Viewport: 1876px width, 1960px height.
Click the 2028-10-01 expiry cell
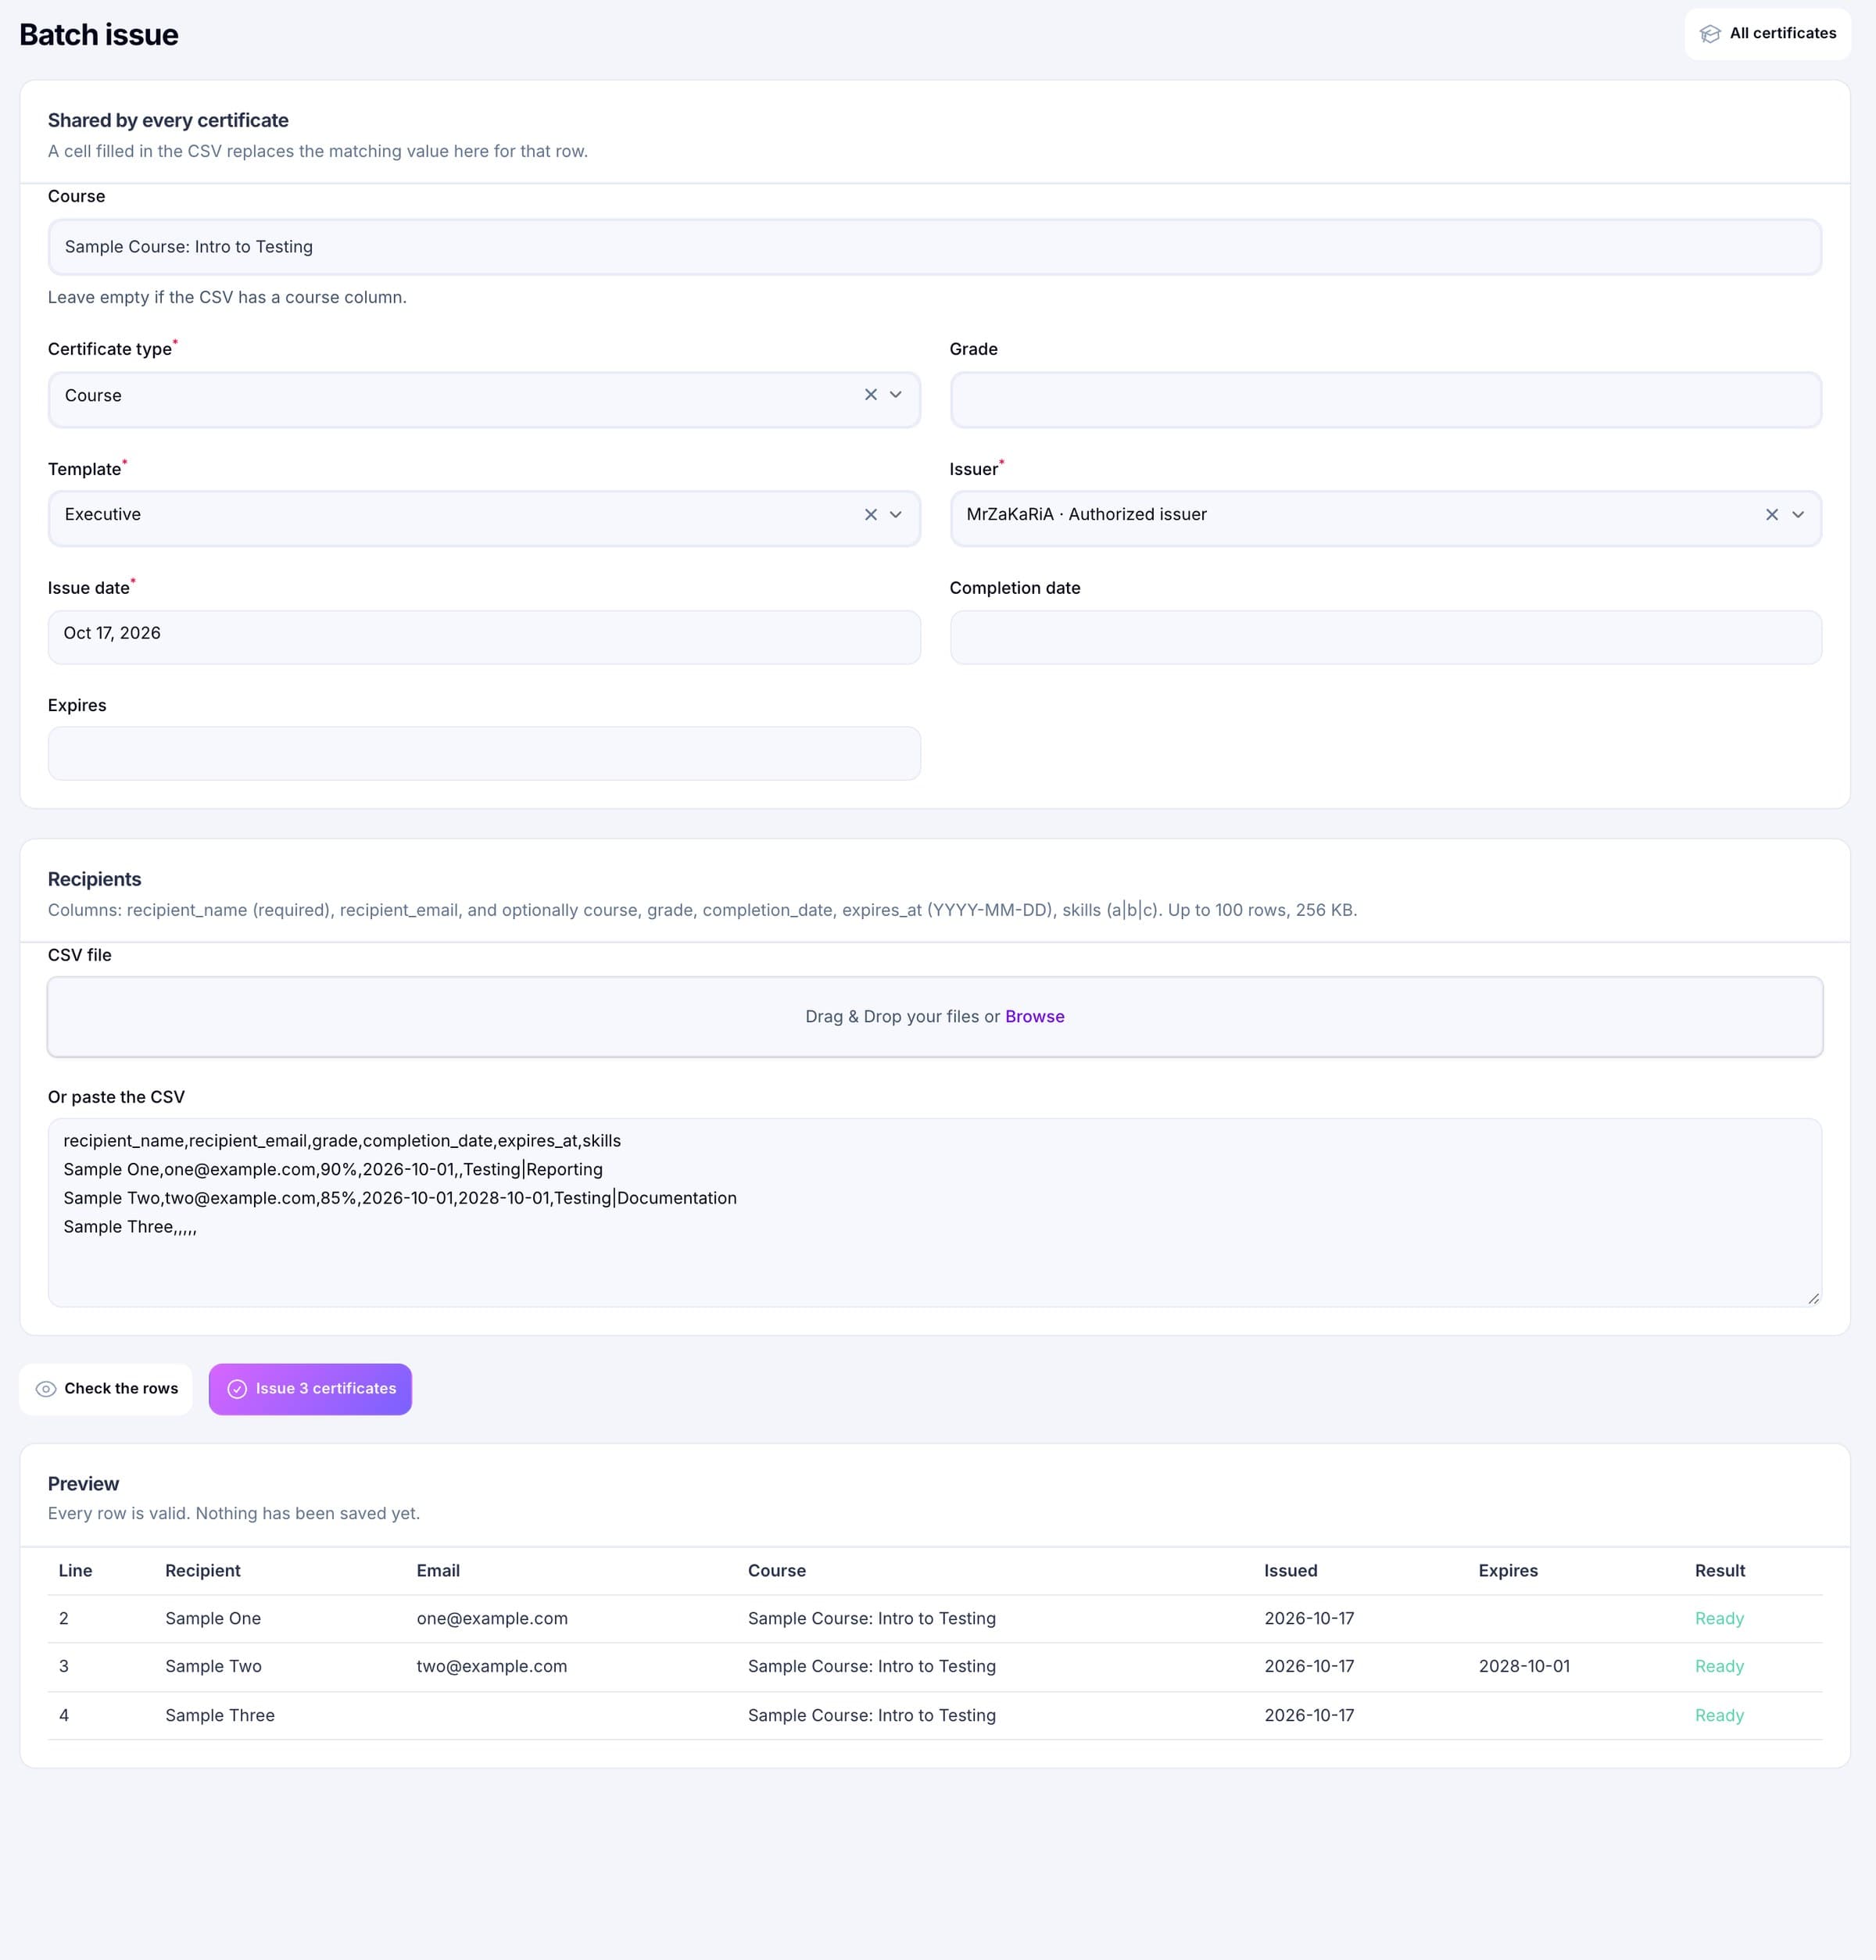1524,1667
